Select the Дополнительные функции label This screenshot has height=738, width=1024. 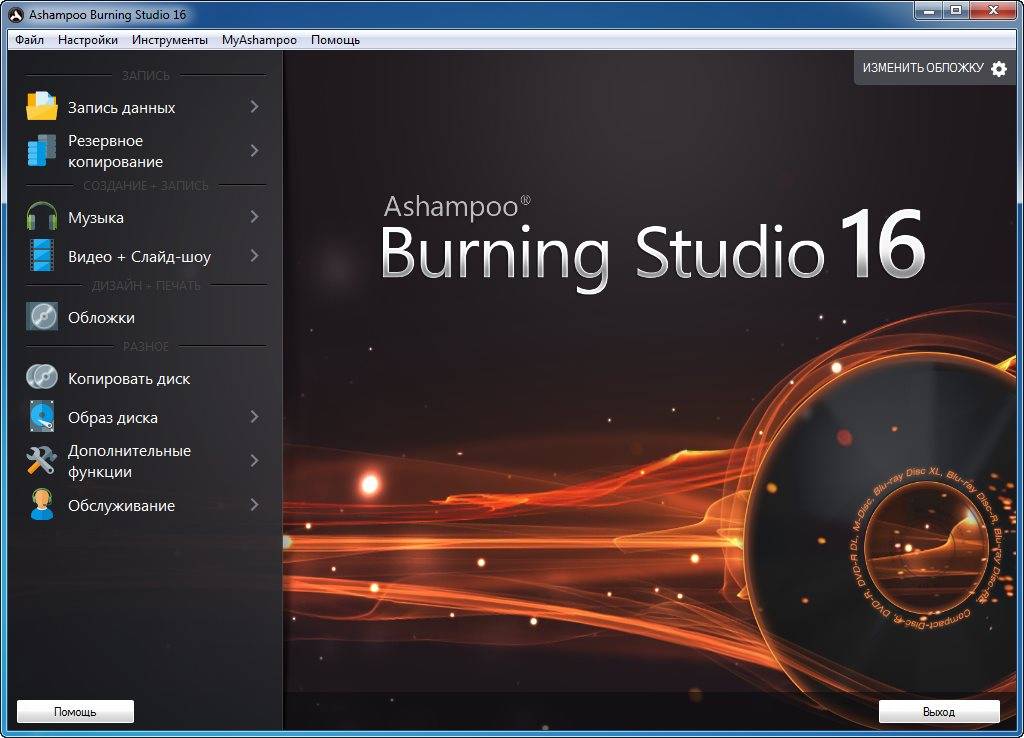click(129, 461)
